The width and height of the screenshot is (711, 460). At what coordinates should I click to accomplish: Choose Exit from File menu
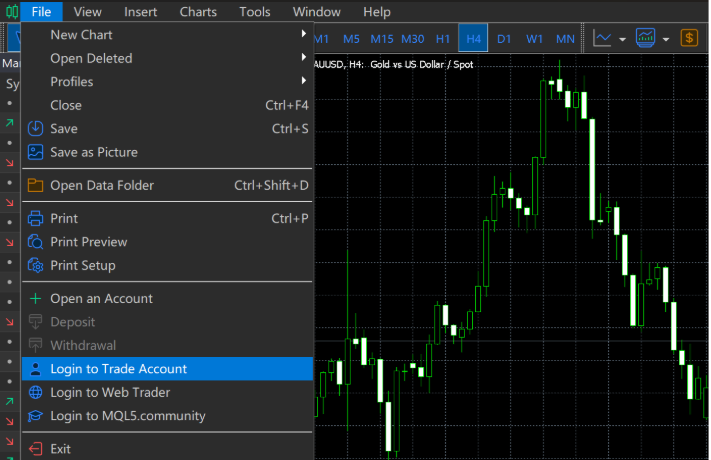(x=167, y=449)
